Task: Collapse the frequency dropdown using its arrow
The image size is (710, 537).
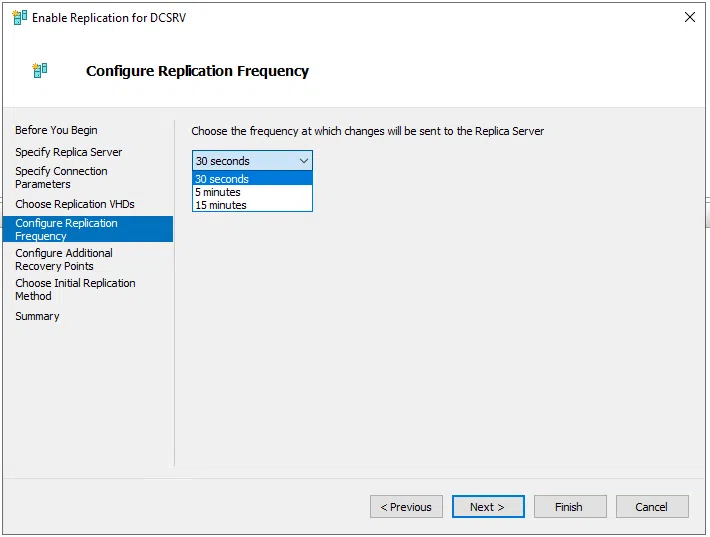Action: 304,161
